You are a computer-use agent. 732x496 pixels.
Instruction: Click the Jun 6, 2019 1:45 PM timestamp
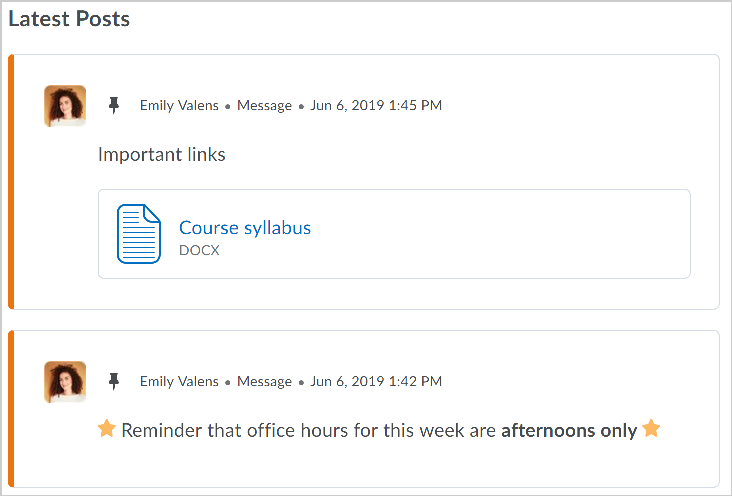(x=376, y=105)
